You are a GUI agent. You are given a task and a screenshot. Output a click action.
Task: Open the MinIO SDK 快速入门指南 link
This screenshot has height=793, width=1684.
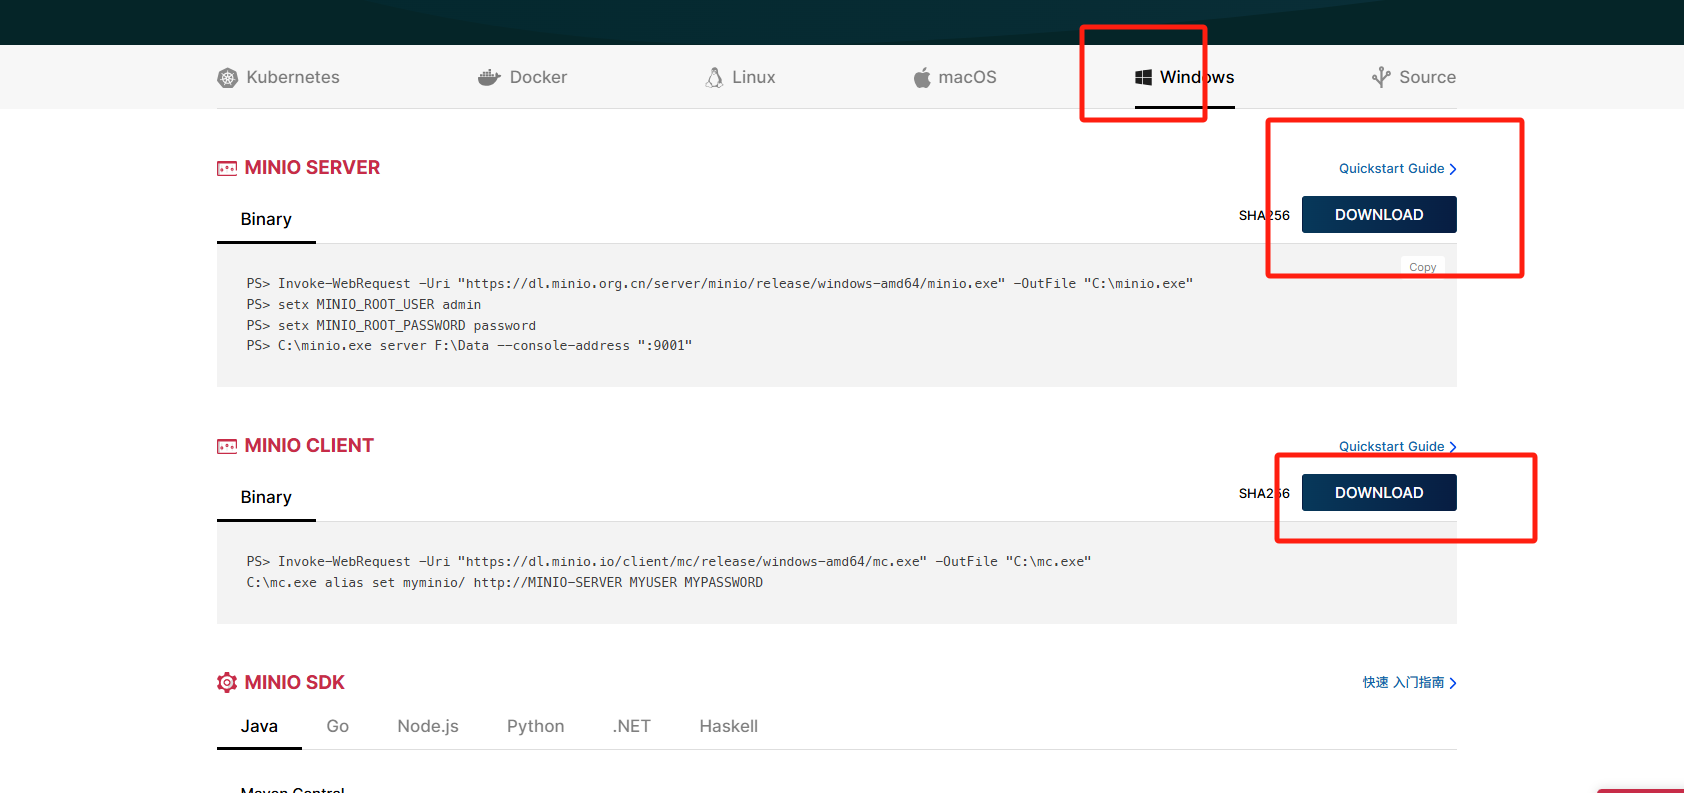tap(1409, 682)
